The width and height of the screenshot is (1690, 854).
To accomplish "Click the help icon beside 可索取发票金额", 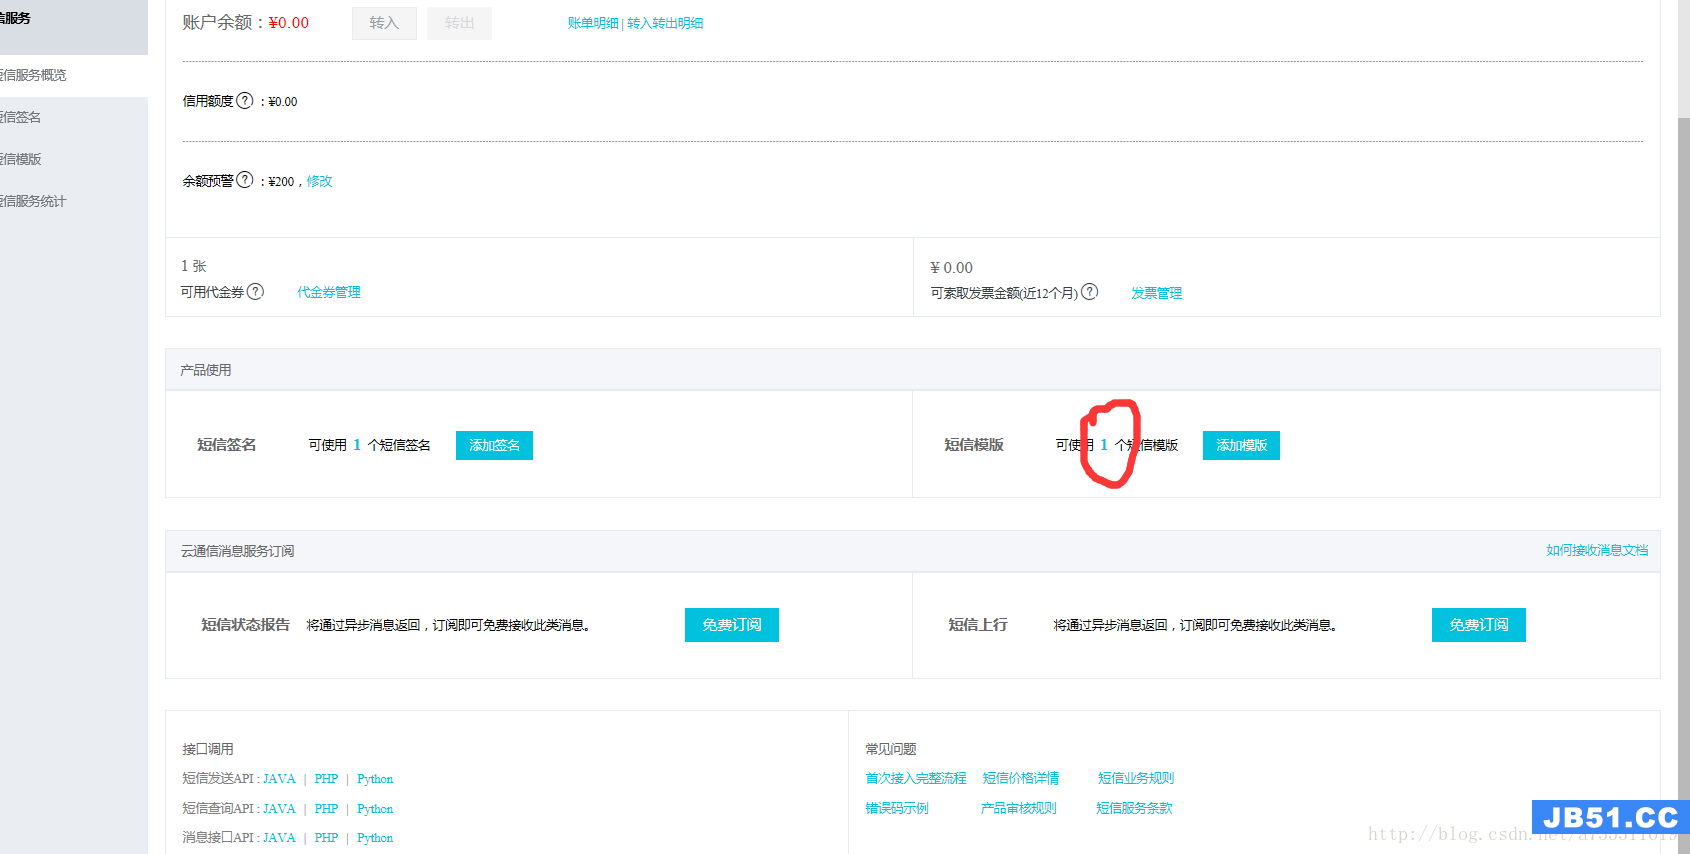I will pos(1090,292).
